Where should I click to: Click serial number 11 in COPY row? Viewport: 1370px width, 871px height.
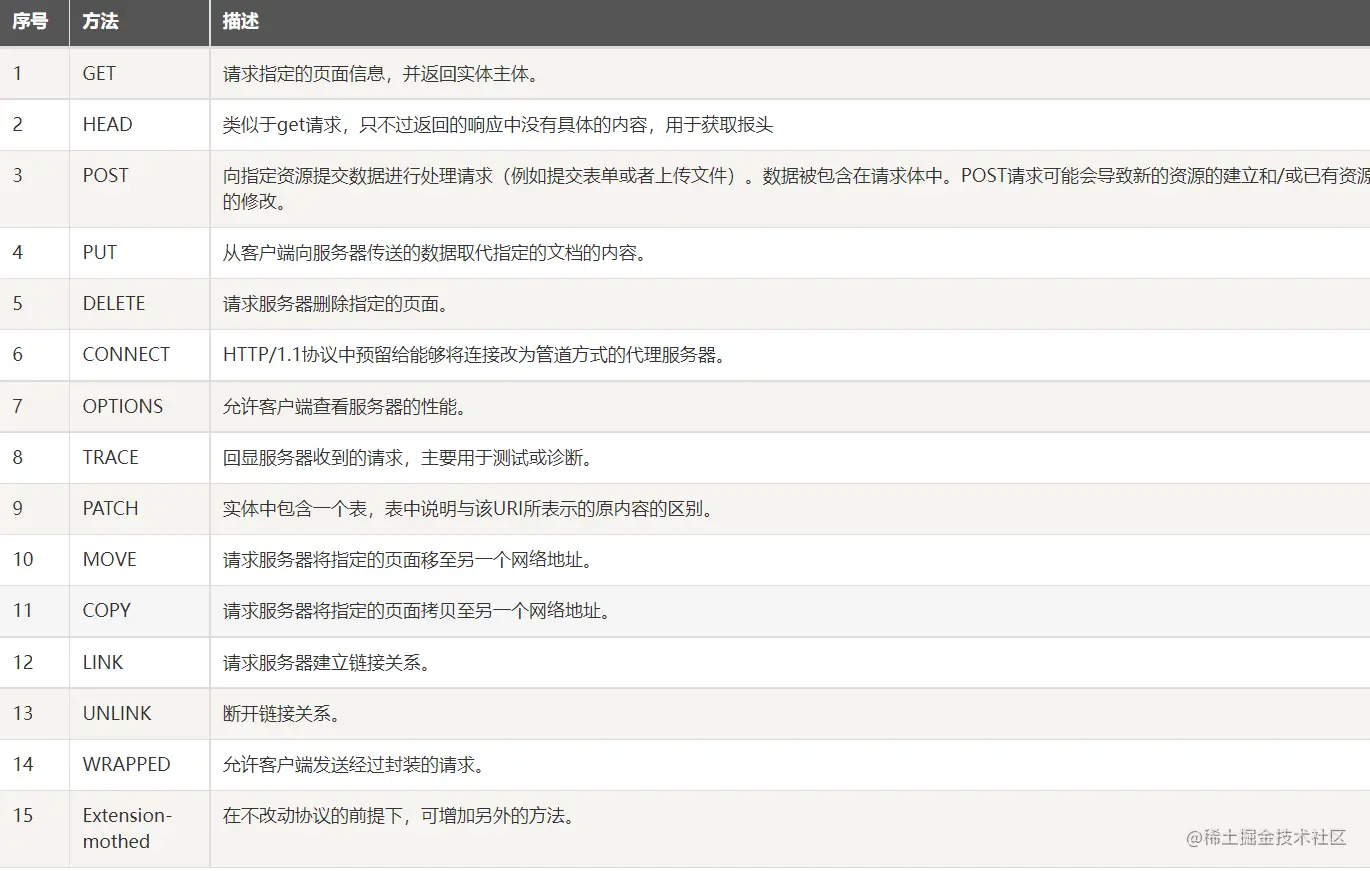pos(23,610)
